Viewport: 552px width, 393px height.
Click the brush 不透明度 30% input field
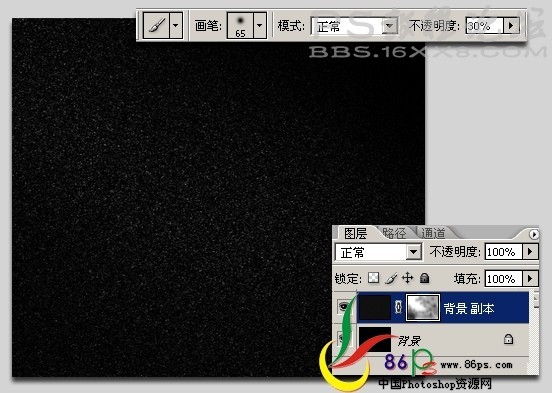[484, 26]
